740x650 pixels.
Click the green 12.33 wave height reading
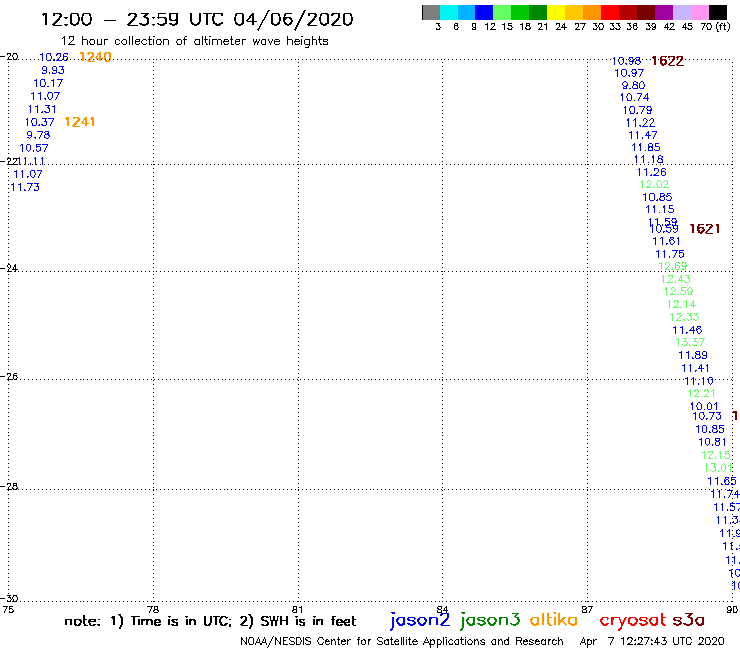point(684,317)
